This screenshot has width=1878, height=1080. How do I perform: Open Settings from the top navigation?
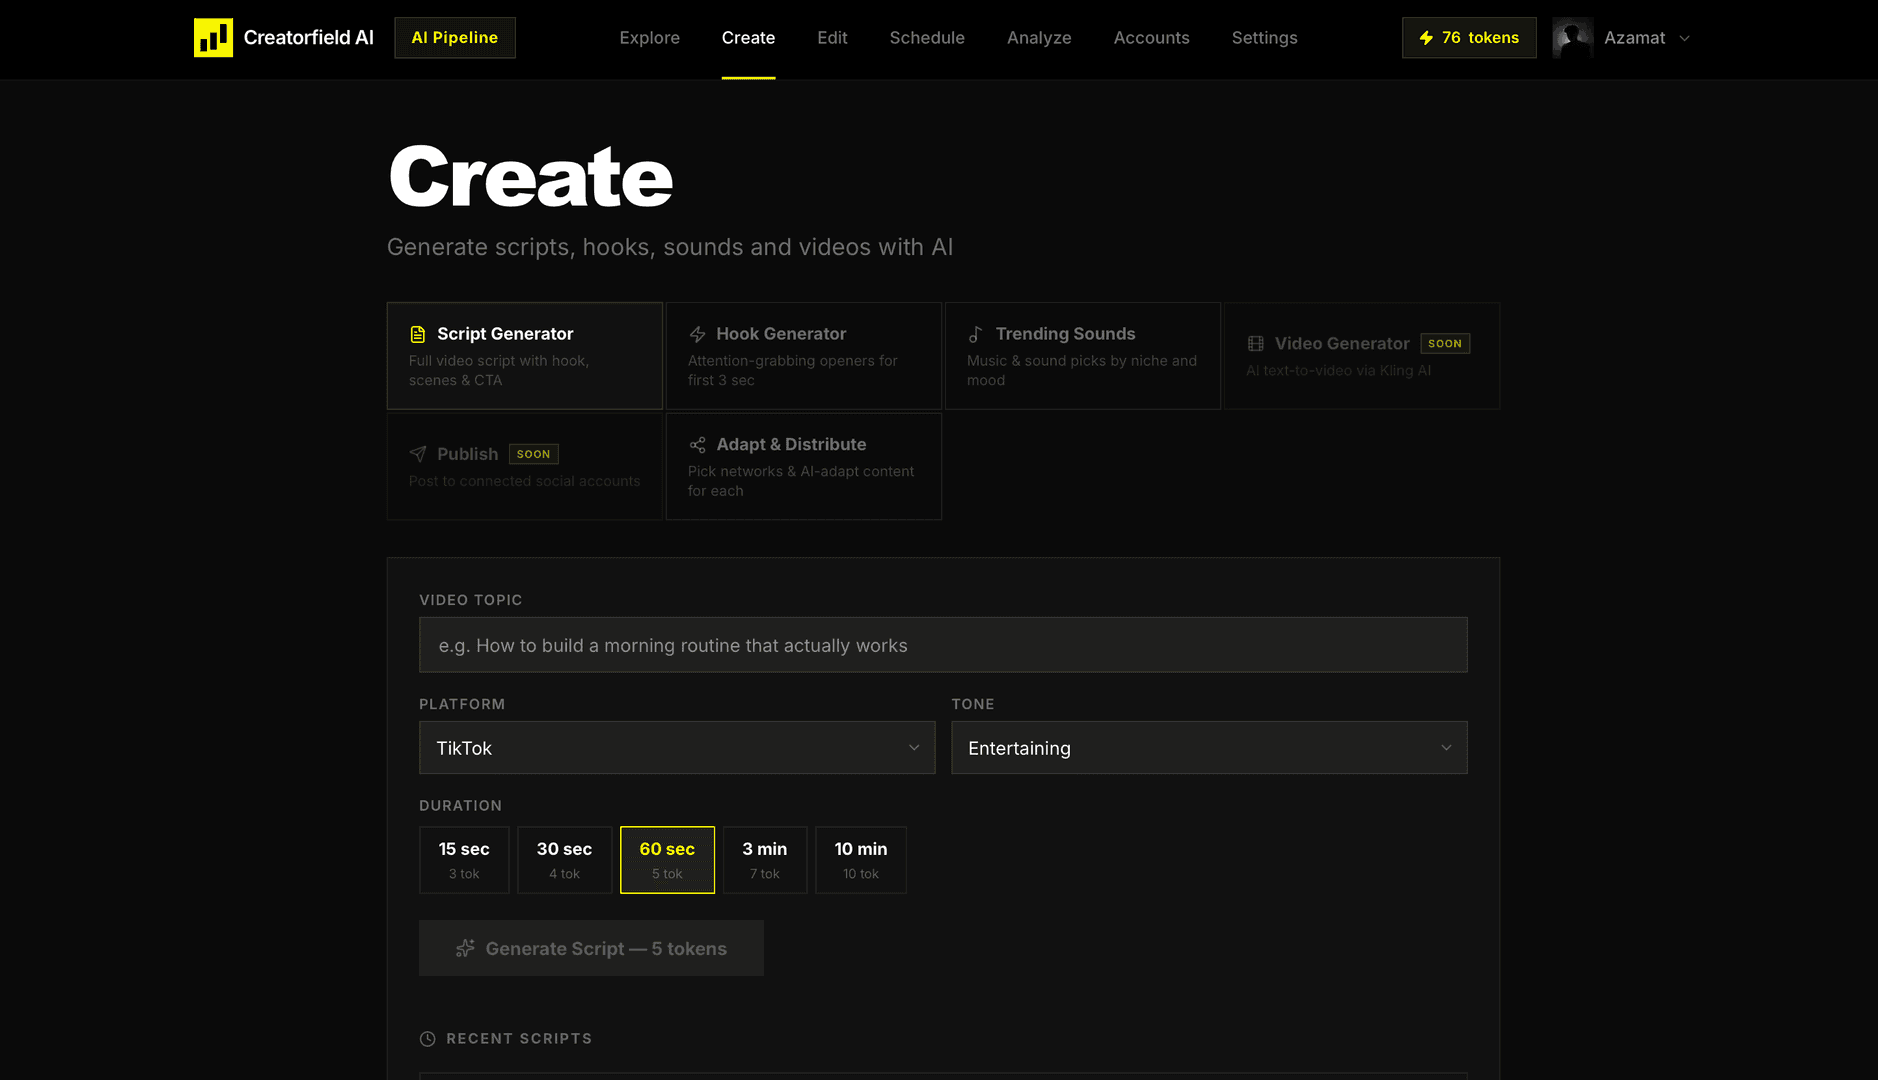click(x=1264, y=38)
